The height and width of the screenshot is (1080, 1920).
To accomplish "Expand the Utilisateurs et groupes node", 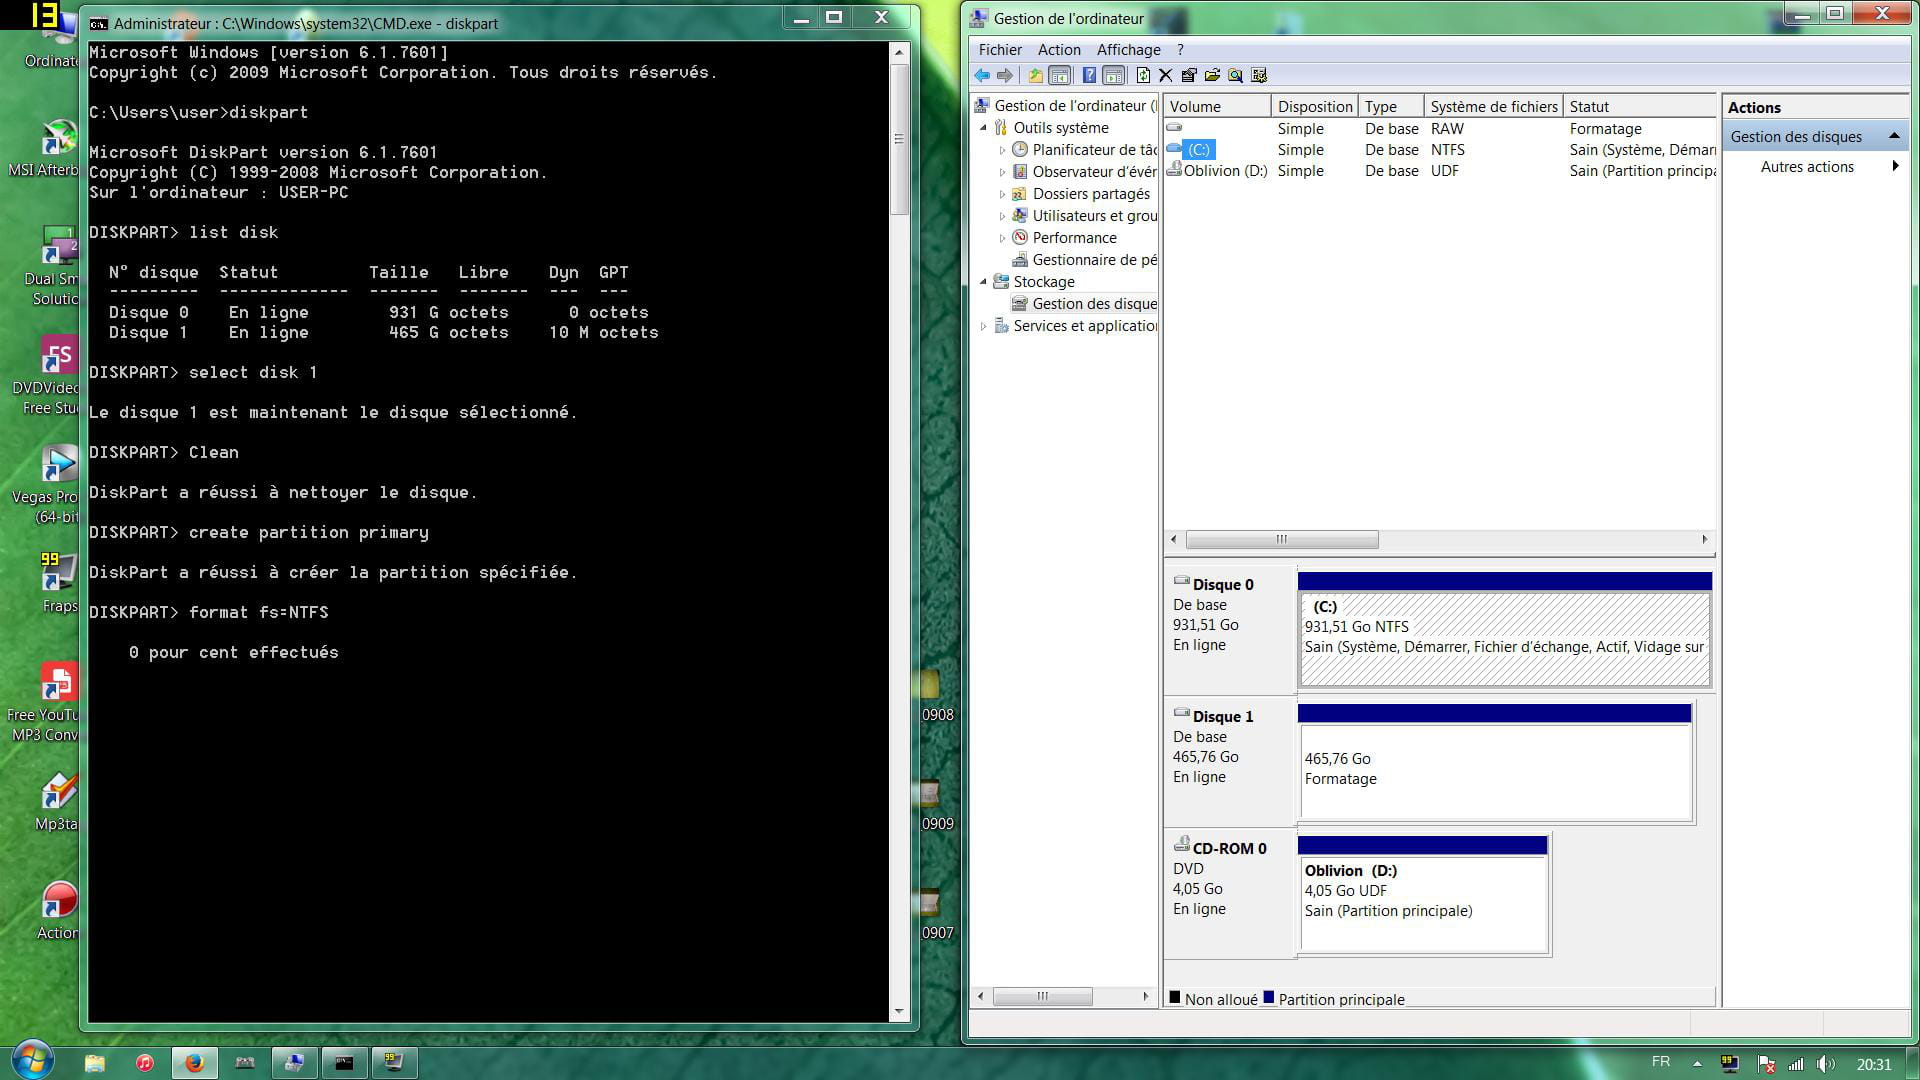I will coord(1002,216).
